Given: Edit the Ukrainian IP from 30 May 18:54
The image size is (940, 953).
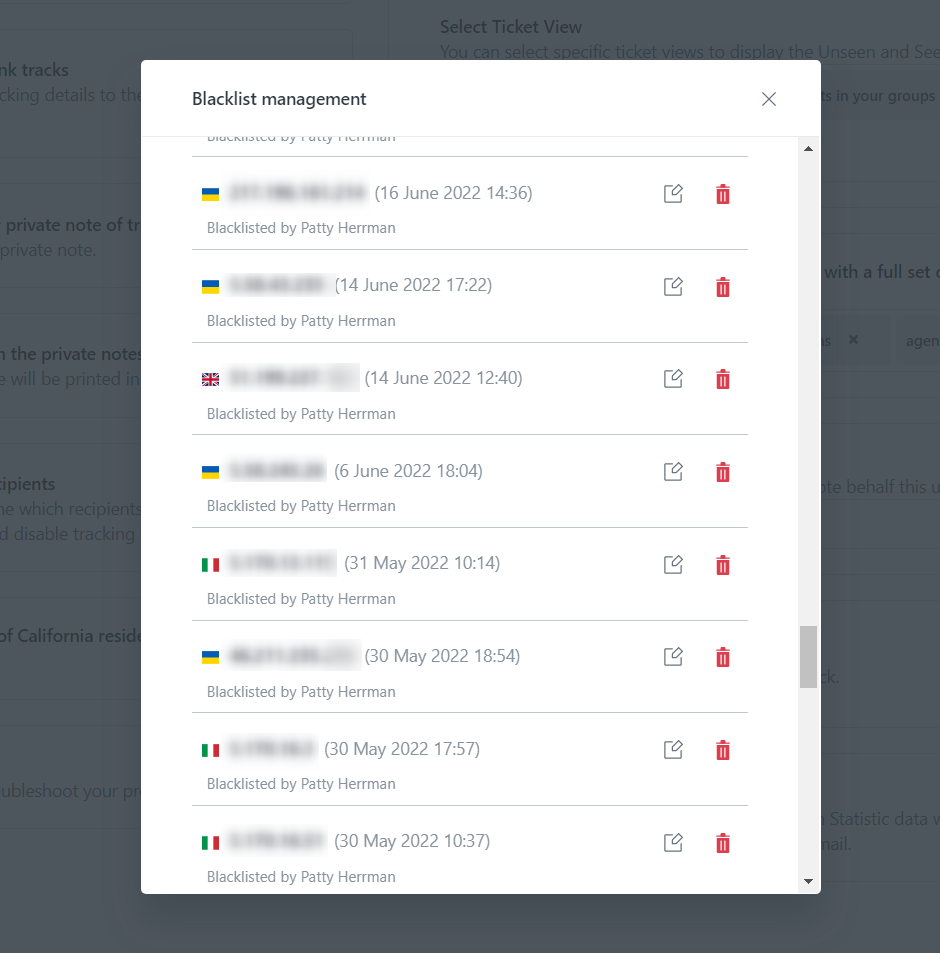Looking at the screenshot, I should [673, 657].
